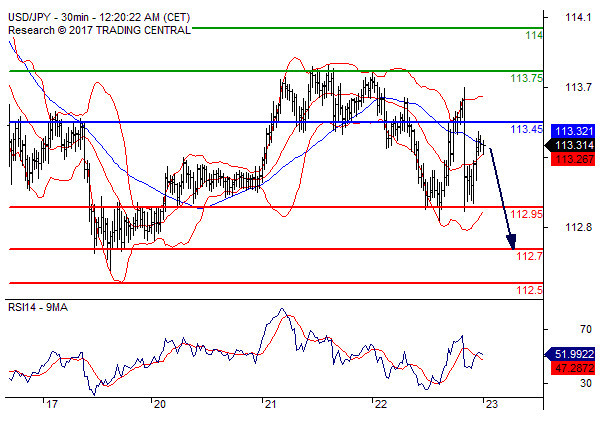Click date label 20 on time axis

click(x=159, y=404)
